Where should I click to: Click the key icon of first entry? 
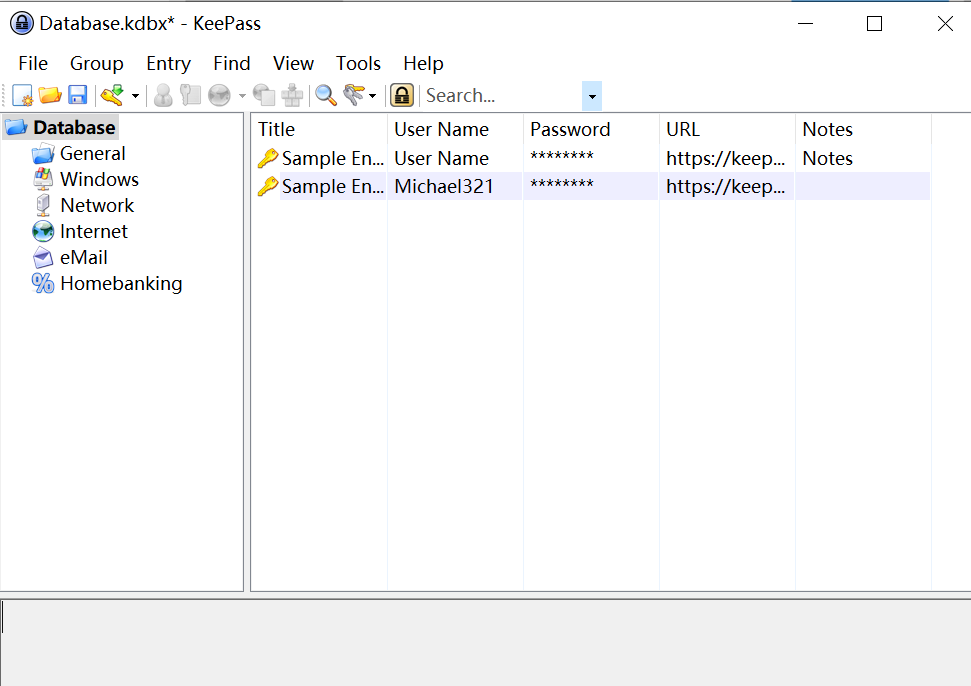click(268, 158)
